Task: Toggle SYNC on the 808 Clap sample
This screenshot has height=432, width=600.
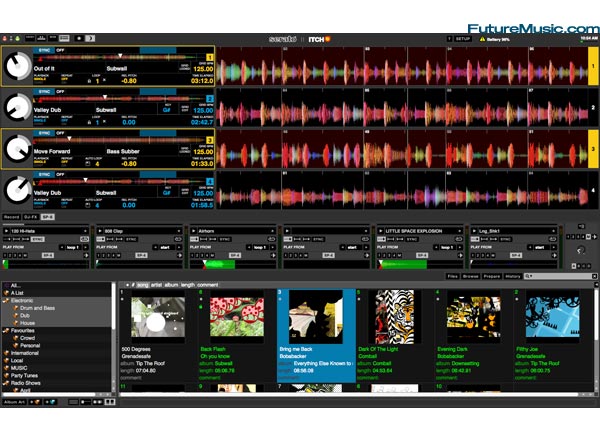Action: point(131,239)
